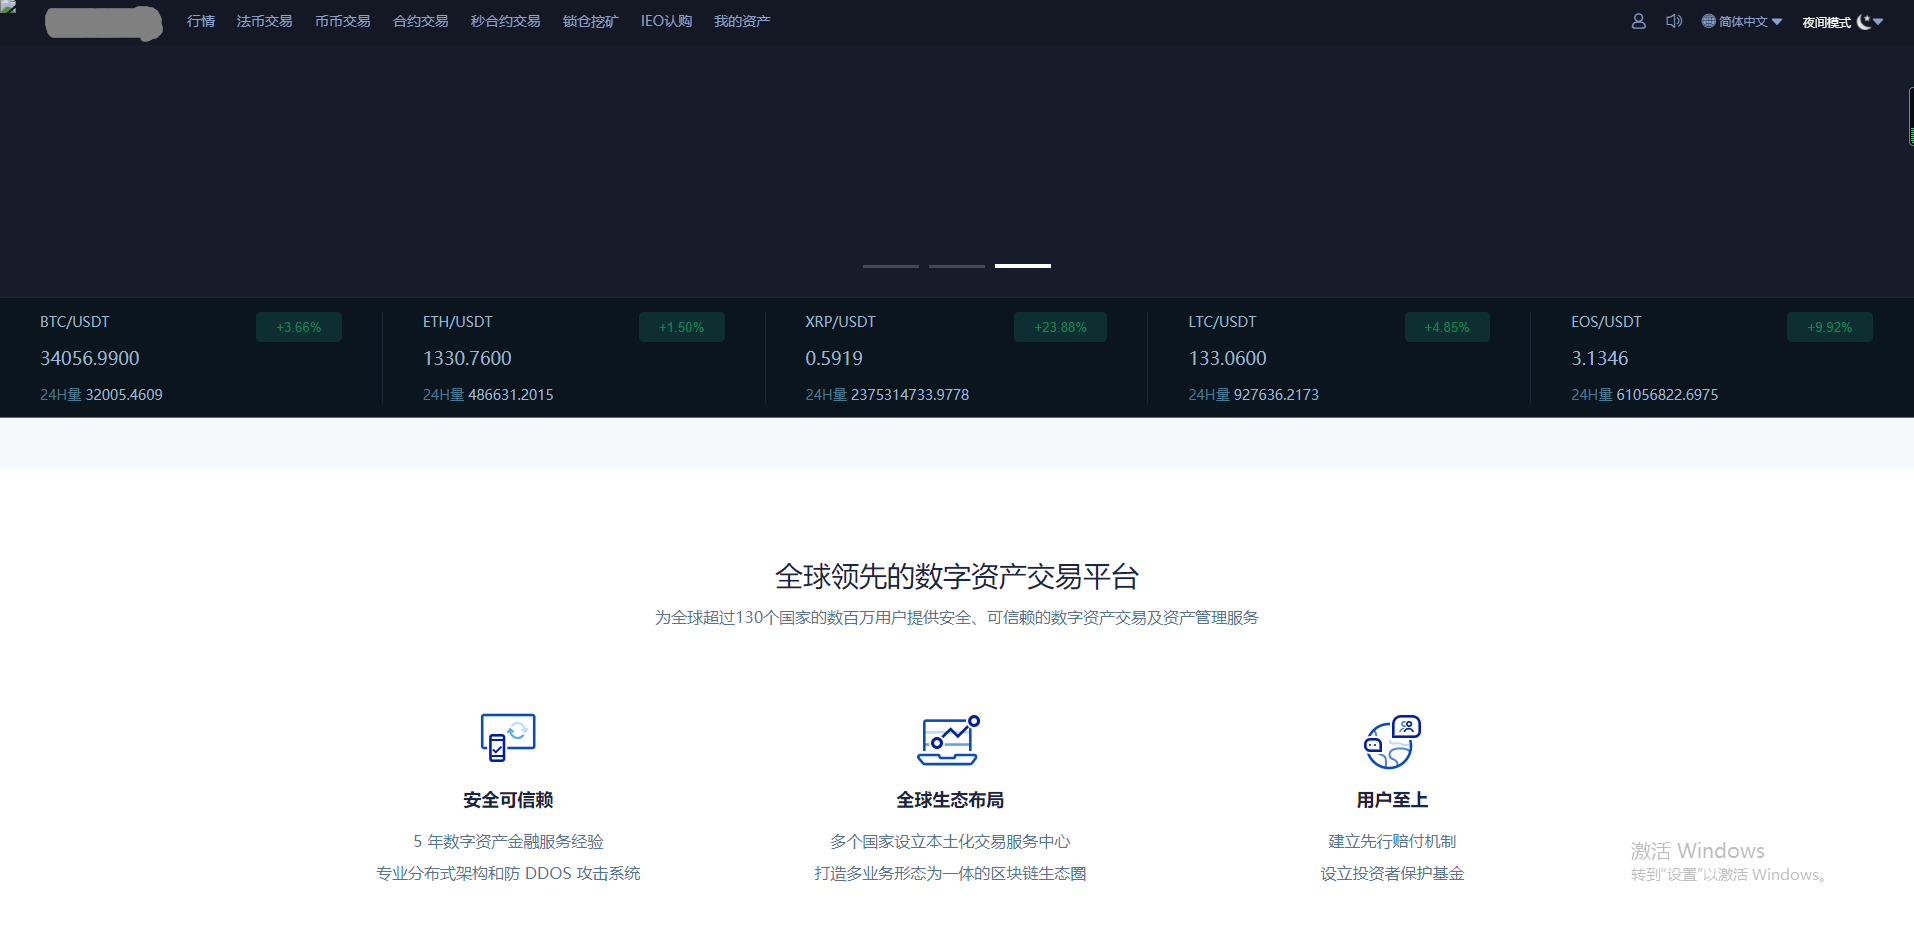1914x931 pixels.
Task: Click the text 5 年数字资产金融服务经验
Action: [x=508, y=842]
